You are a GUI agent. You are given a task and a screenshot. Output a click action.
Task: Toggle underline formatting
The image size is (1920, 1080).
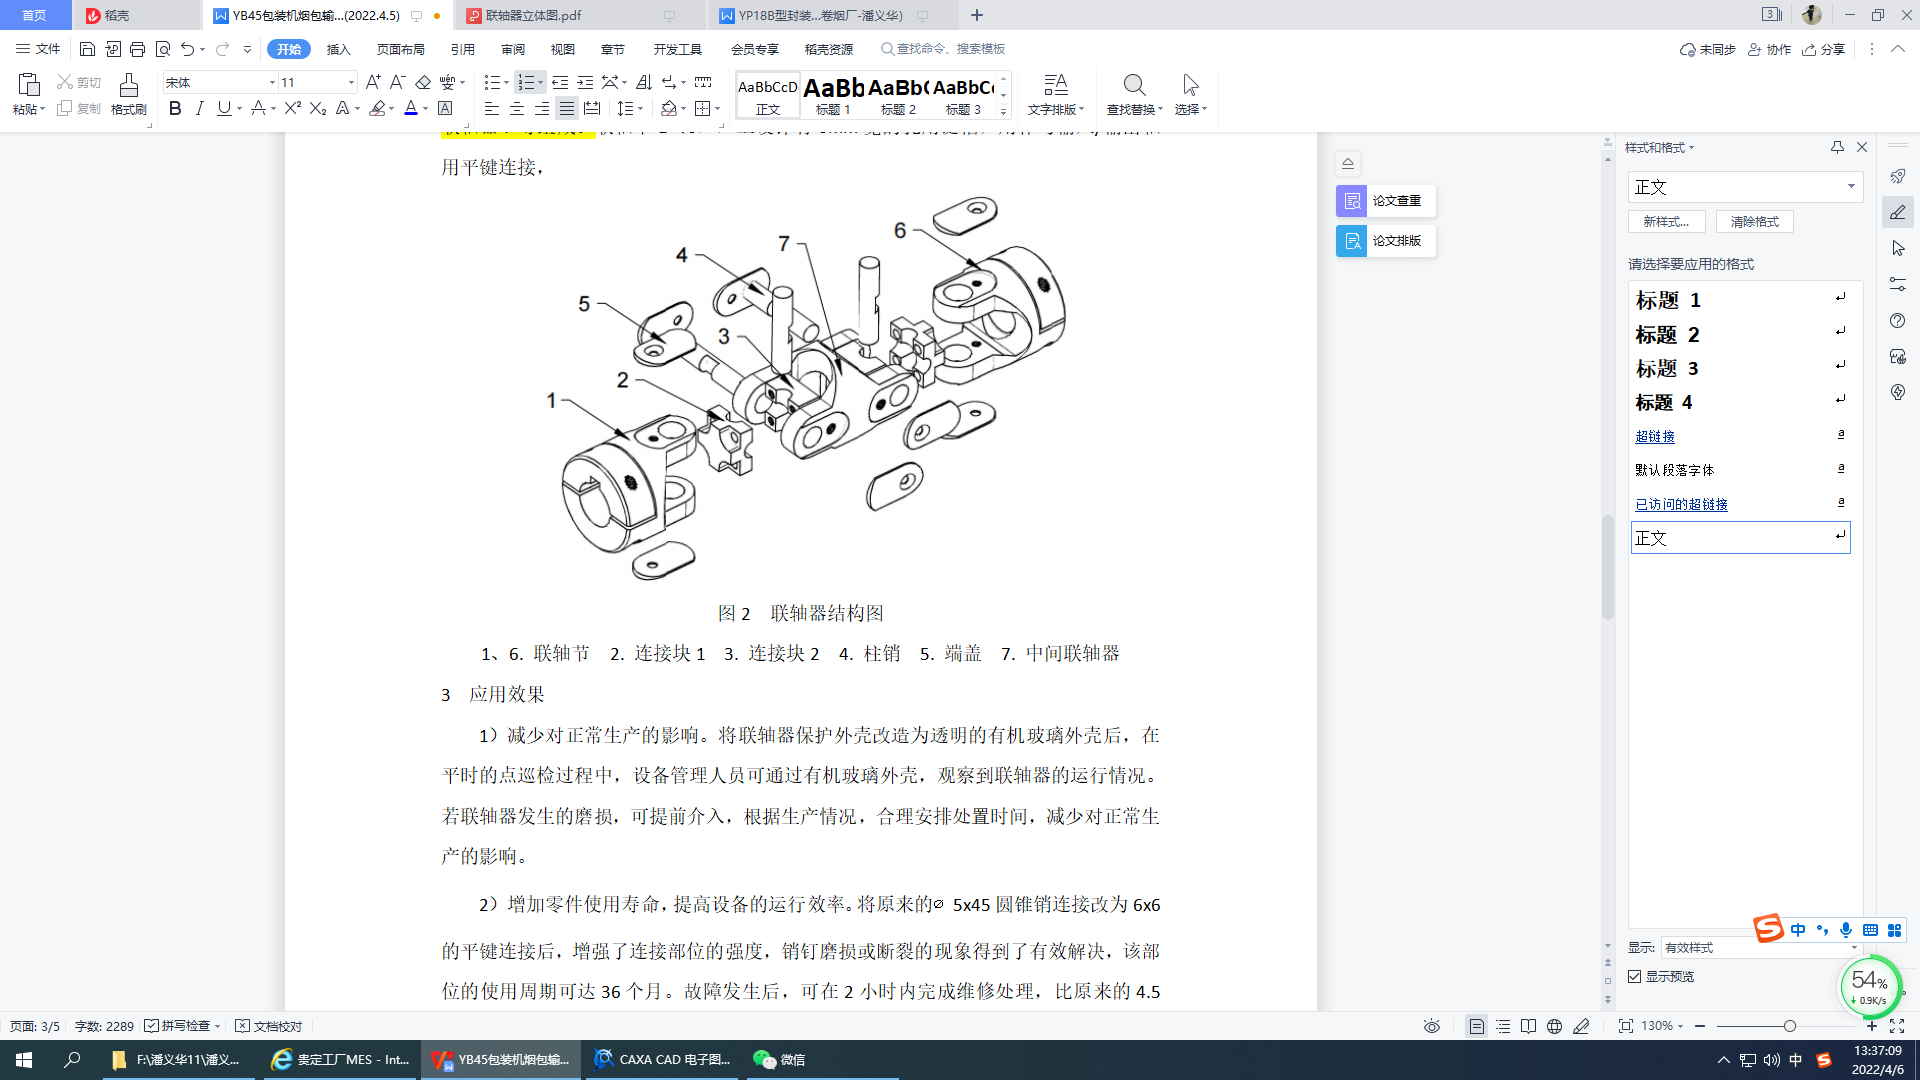click(x=224, y=108)
